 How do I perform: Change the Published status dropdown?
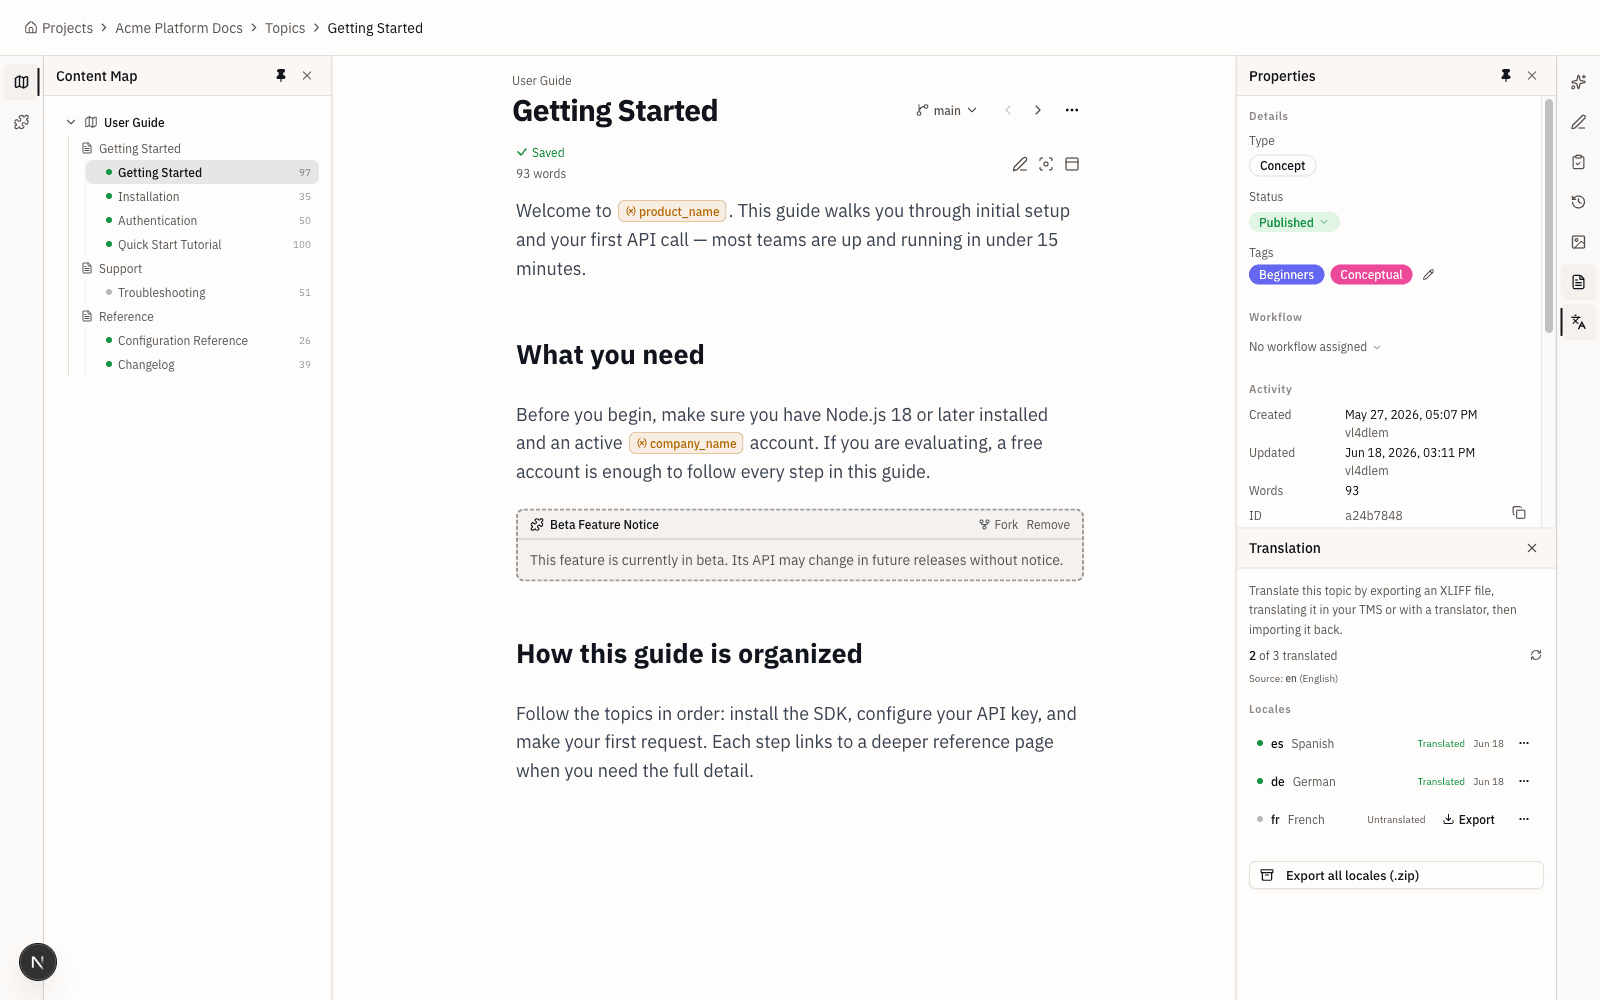(1294, 223)
